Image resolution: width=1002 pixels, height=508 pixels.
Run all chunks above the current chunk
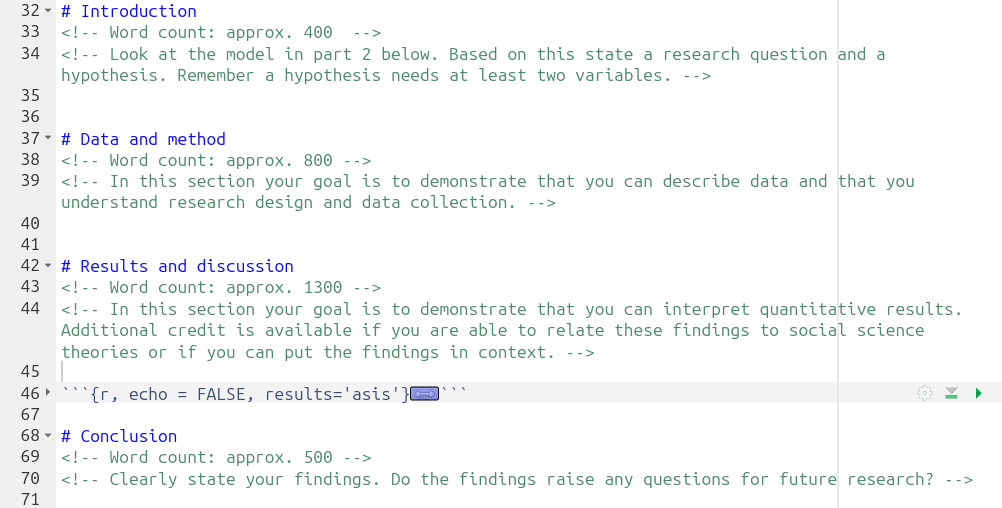[952, 393]
